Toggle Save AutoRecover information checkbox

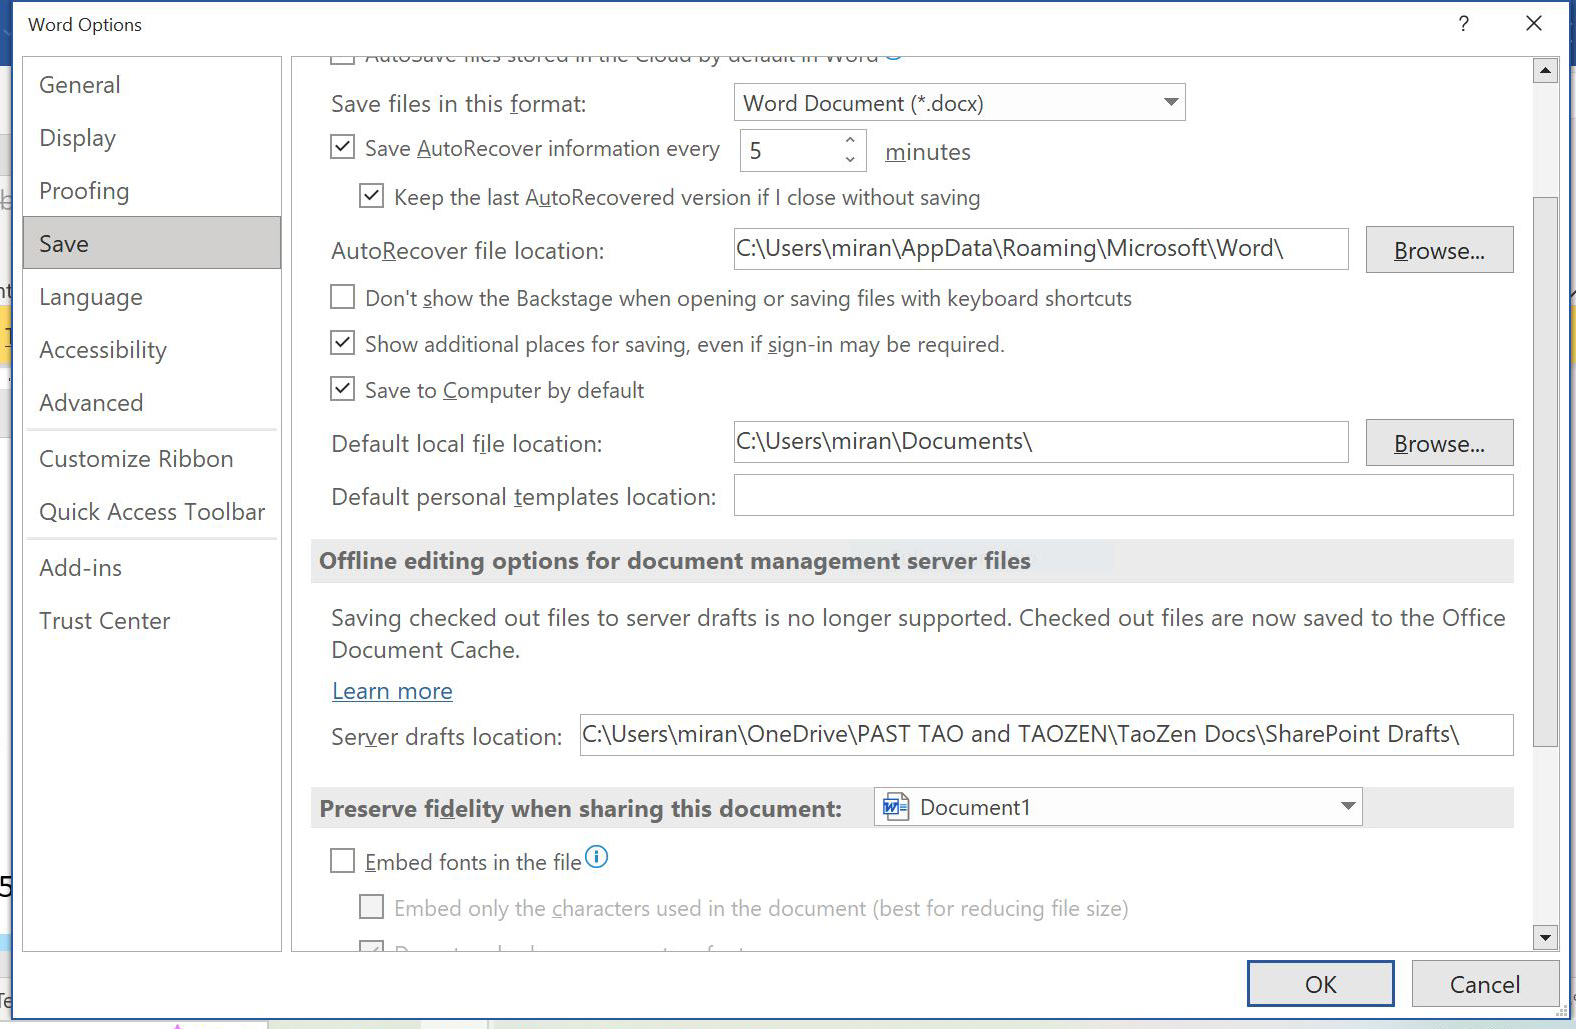coord(342,147)
